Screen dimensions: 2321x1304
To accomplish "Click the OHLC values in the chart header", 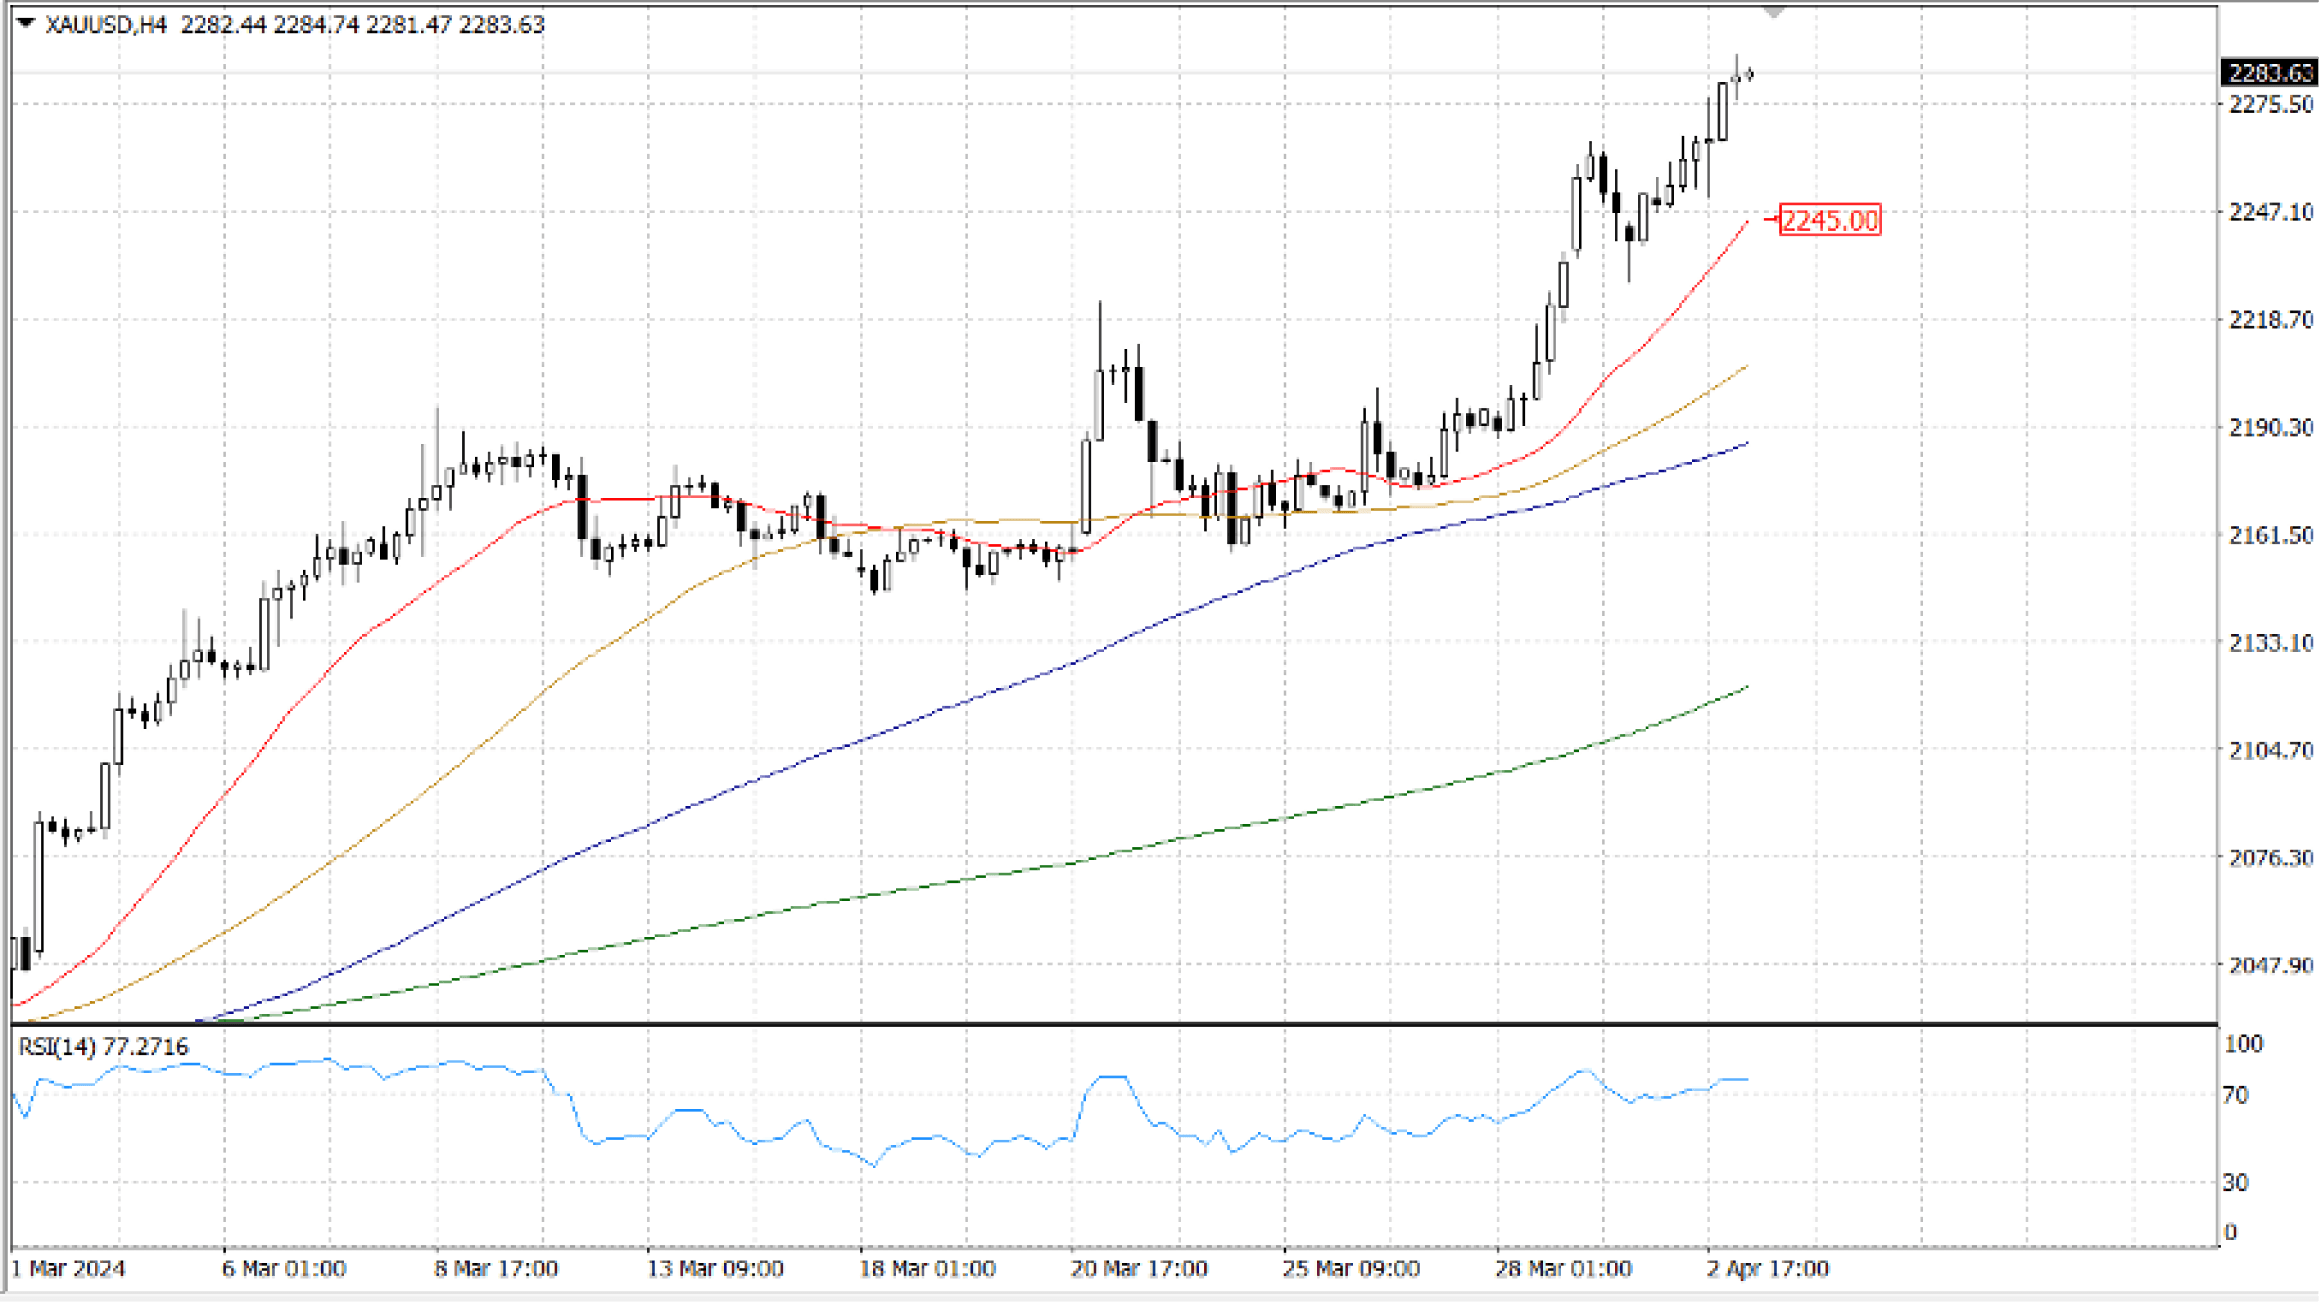I will click(x=362, y=24).
